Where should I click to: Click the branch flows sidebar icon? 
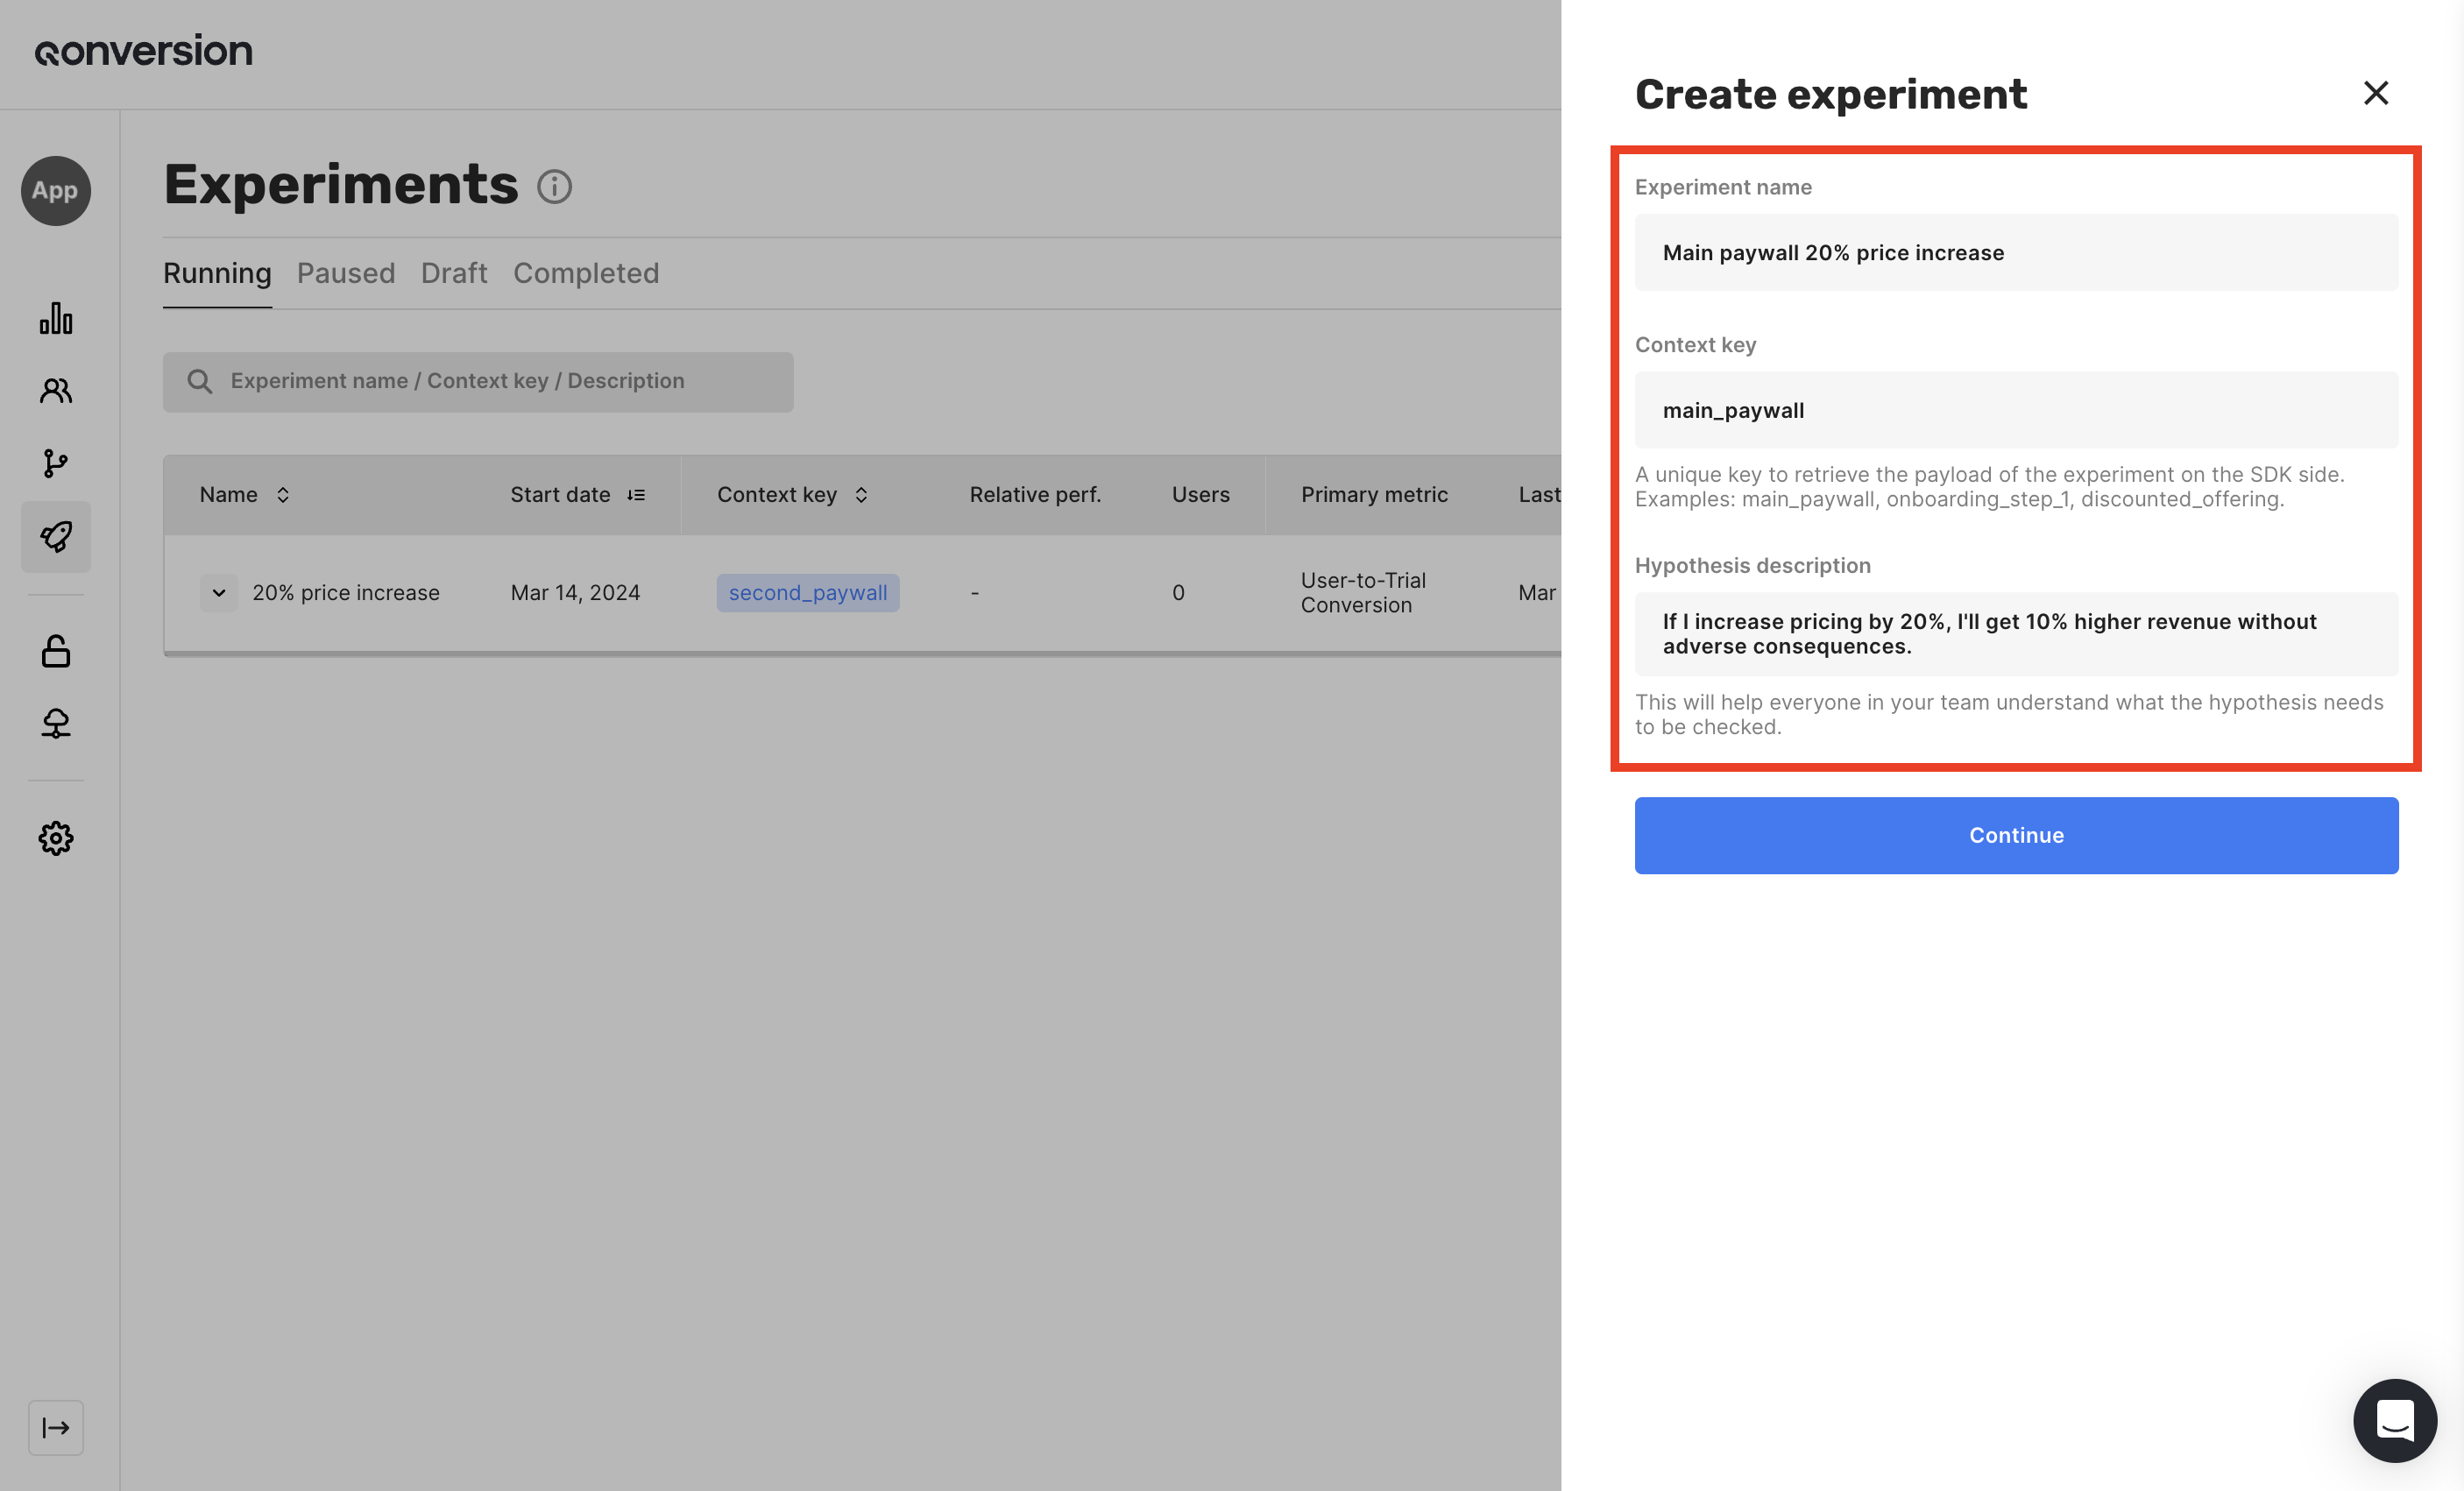(x=56, y=463)
